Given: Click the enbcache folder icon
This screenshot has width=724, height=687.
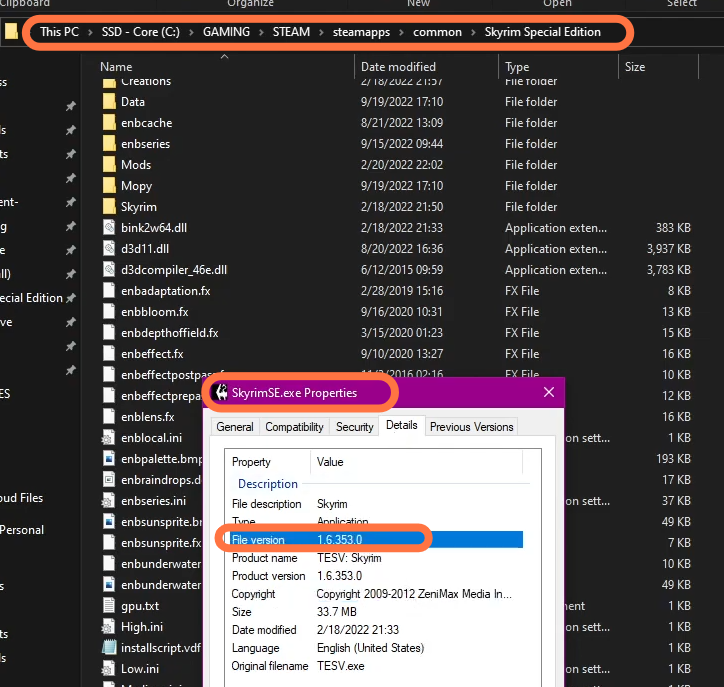Looking at the screenshot, I should coord(109,123).
